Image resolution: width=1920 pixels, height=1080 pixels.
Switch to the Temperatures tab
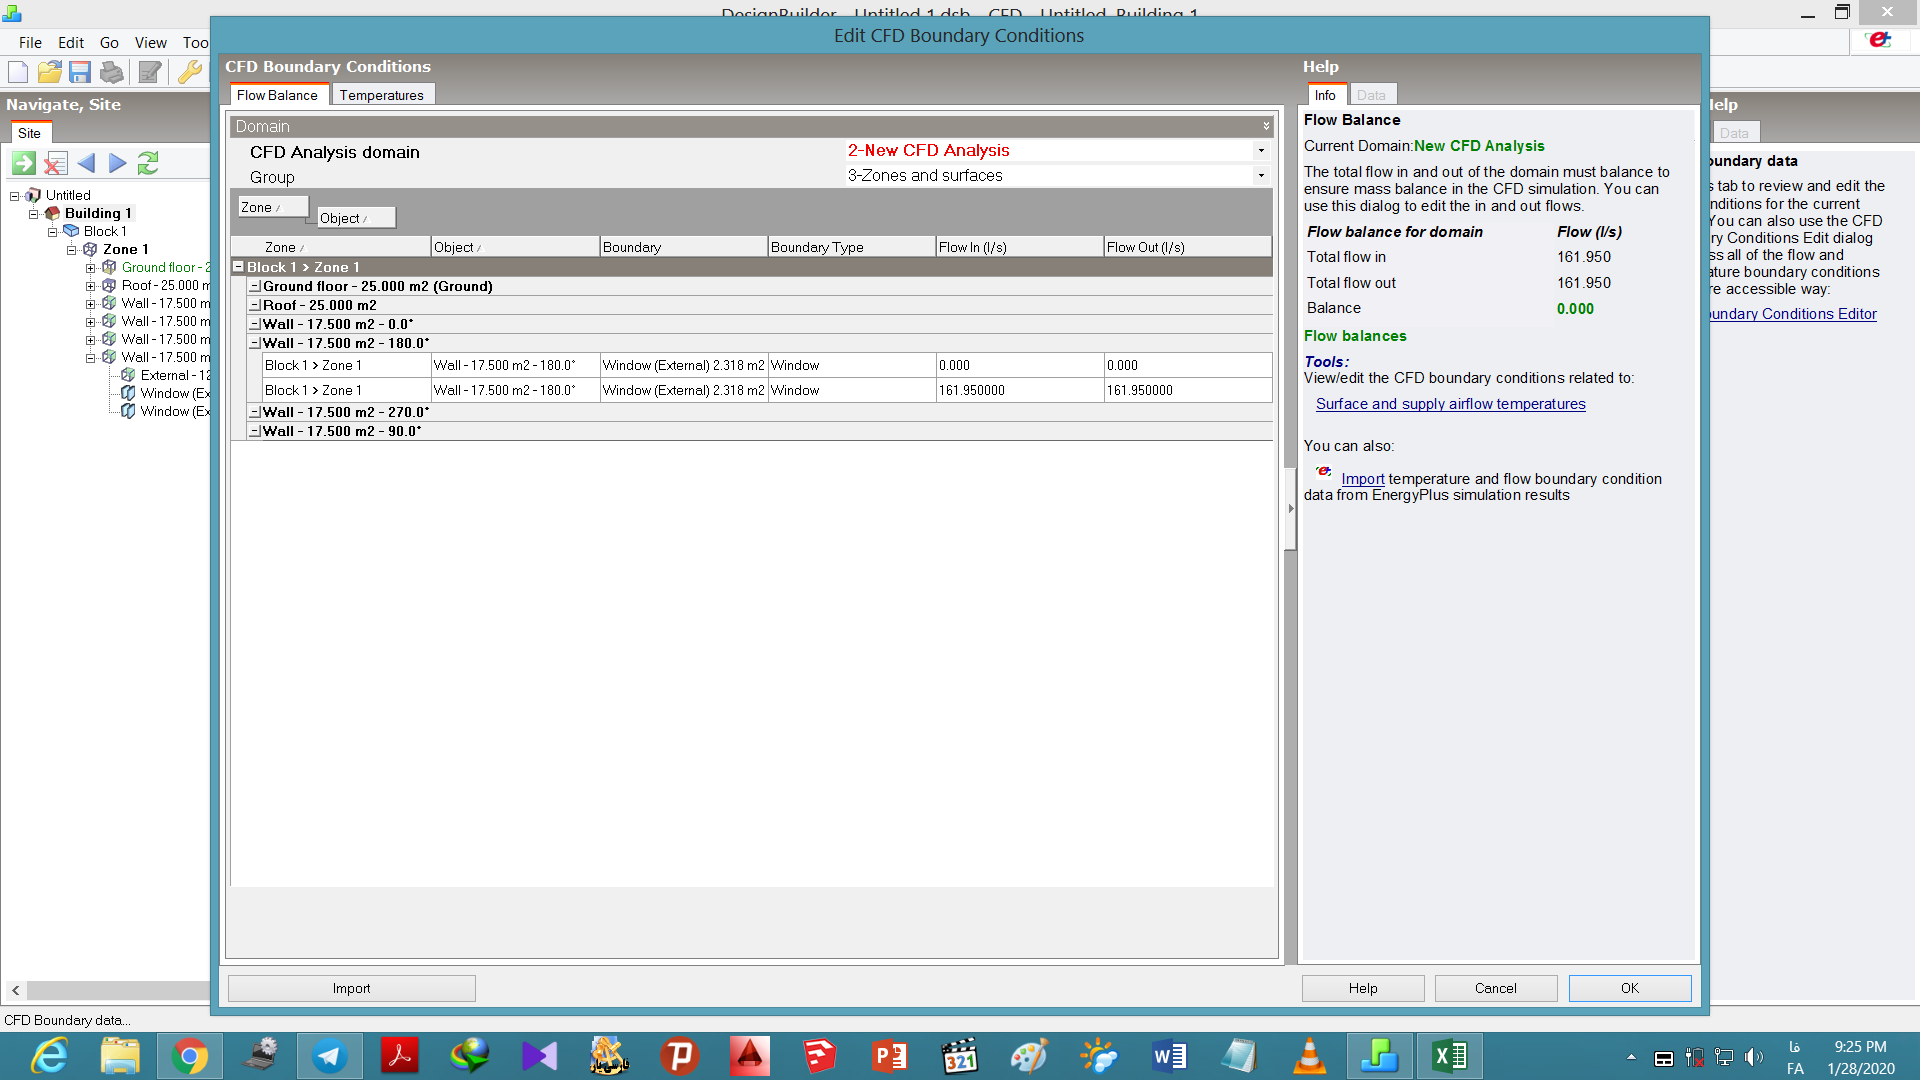[x=381, y=95]
